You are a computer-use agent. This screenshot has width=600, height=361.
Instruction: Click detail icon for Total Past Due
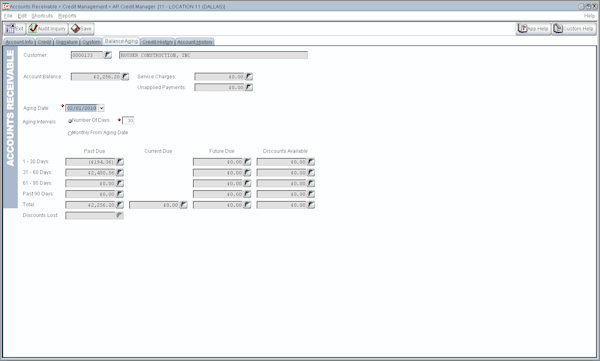120,205
